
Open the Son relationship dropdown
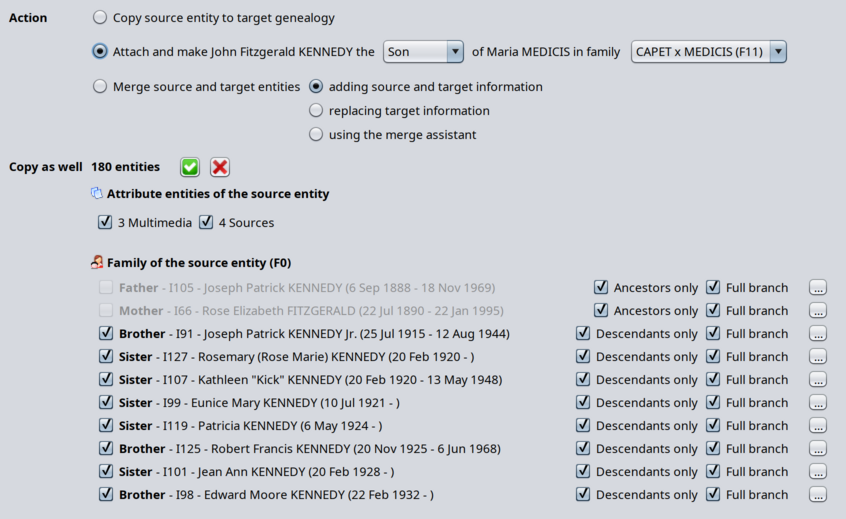pyautogui.click(x=423, y=52)
